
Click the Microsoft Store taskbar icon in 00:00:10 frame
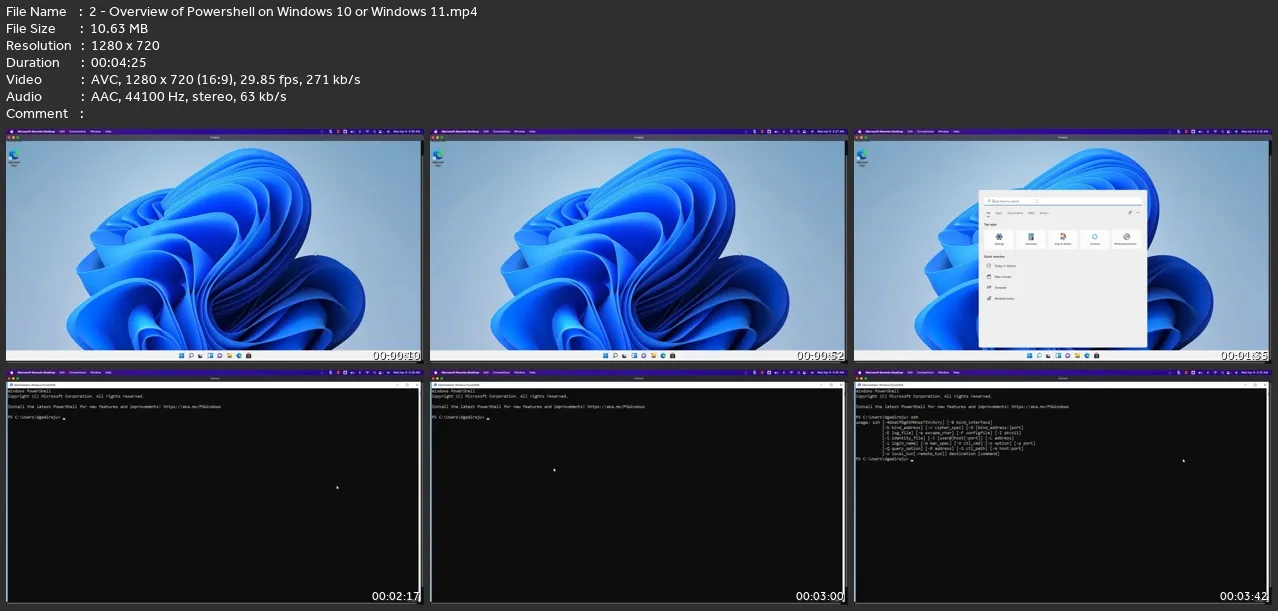coord(248,355)
